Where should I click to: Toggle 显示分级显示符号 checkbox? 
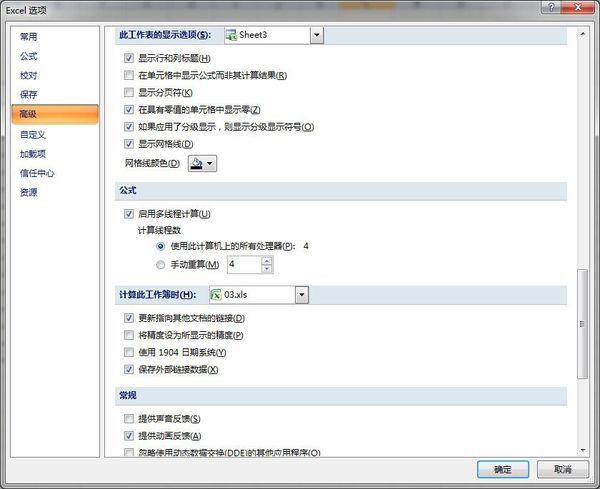129,127
